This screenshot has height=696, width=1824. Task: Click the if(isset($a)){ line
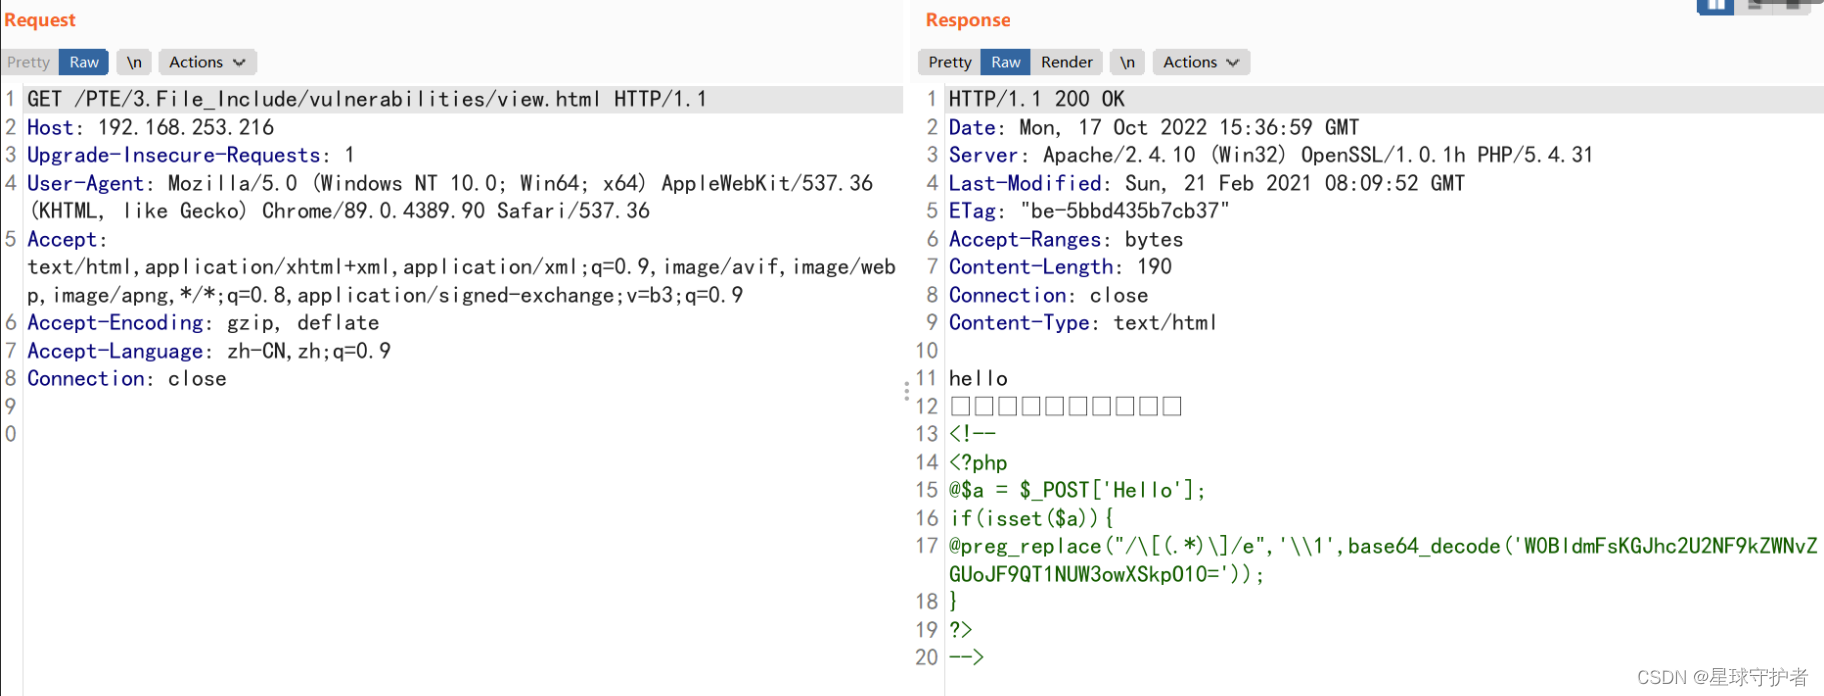point(1031,518)
